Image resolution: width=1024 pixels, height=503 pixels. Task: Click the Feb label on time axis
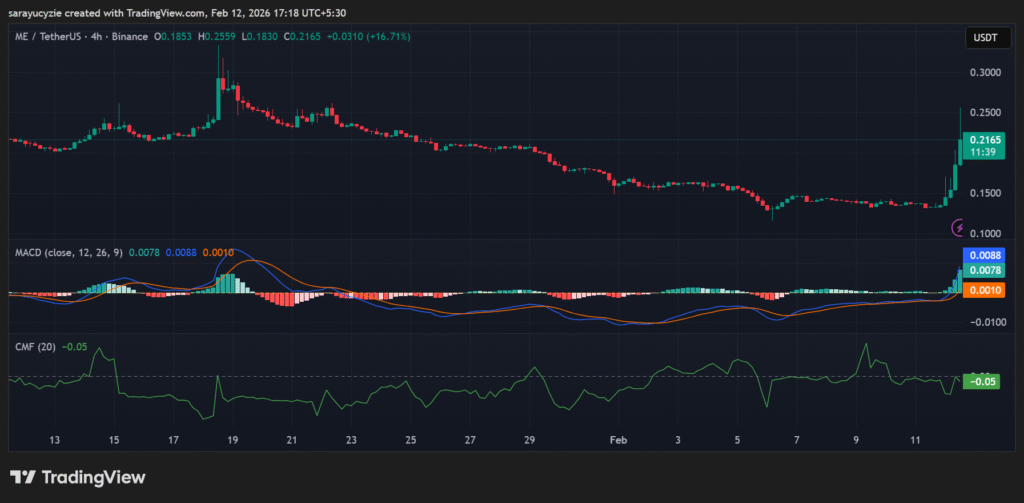pyautogui.click(x=617, y=440)
